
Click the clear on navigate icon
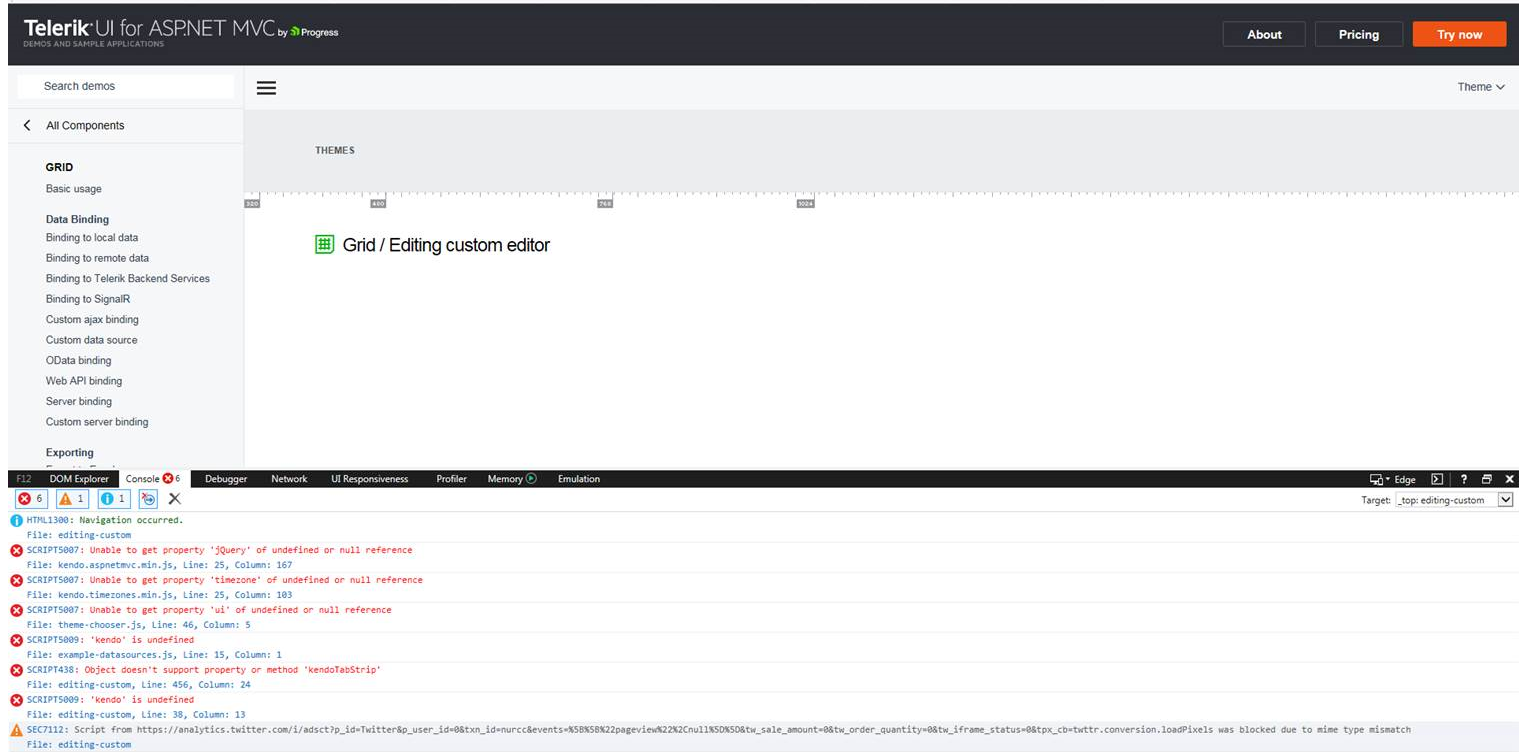click(148, 499)
